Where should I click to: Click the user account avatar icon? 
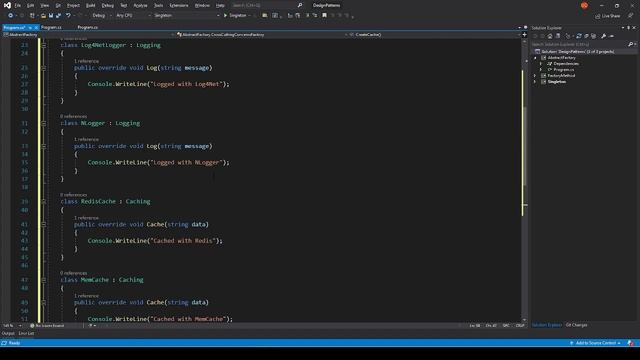pos(584,5)
